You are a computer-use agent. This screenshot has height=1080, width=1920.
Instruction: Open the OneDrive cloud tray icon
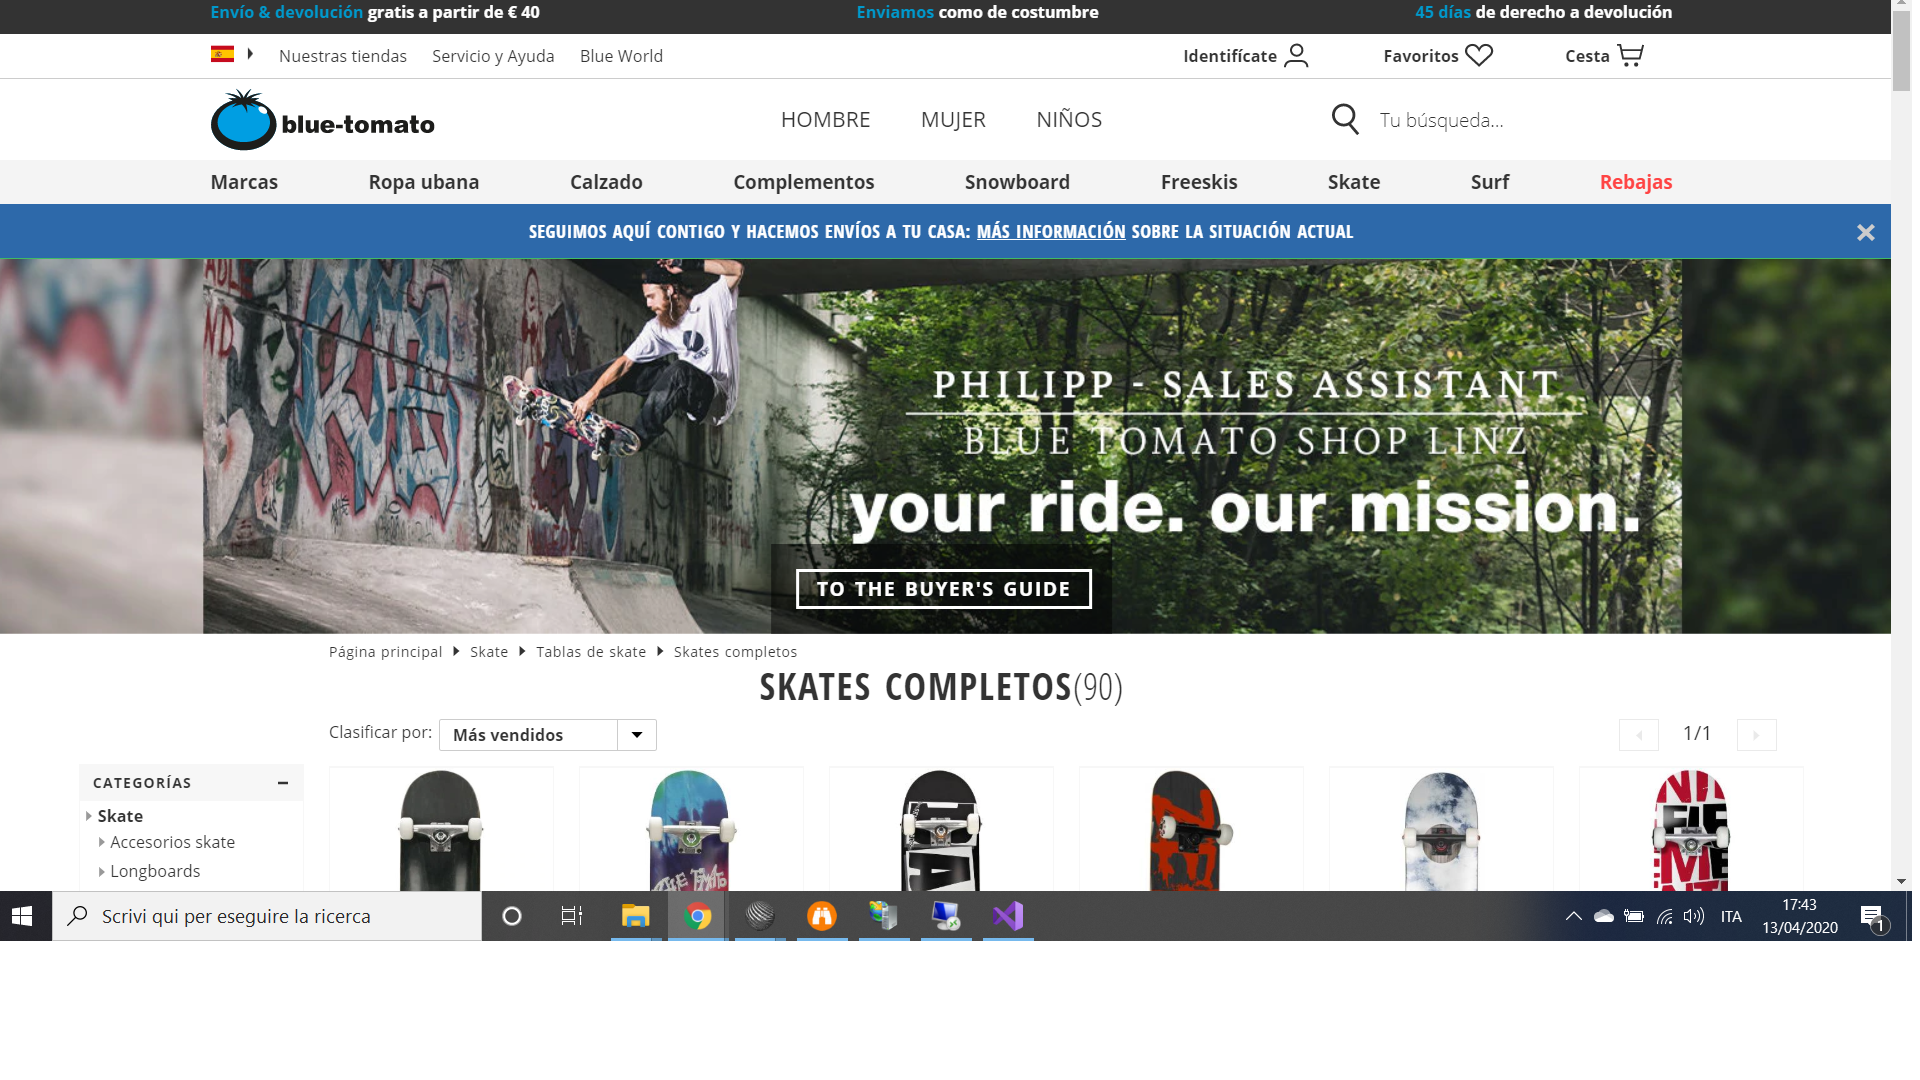(1603, 916)
